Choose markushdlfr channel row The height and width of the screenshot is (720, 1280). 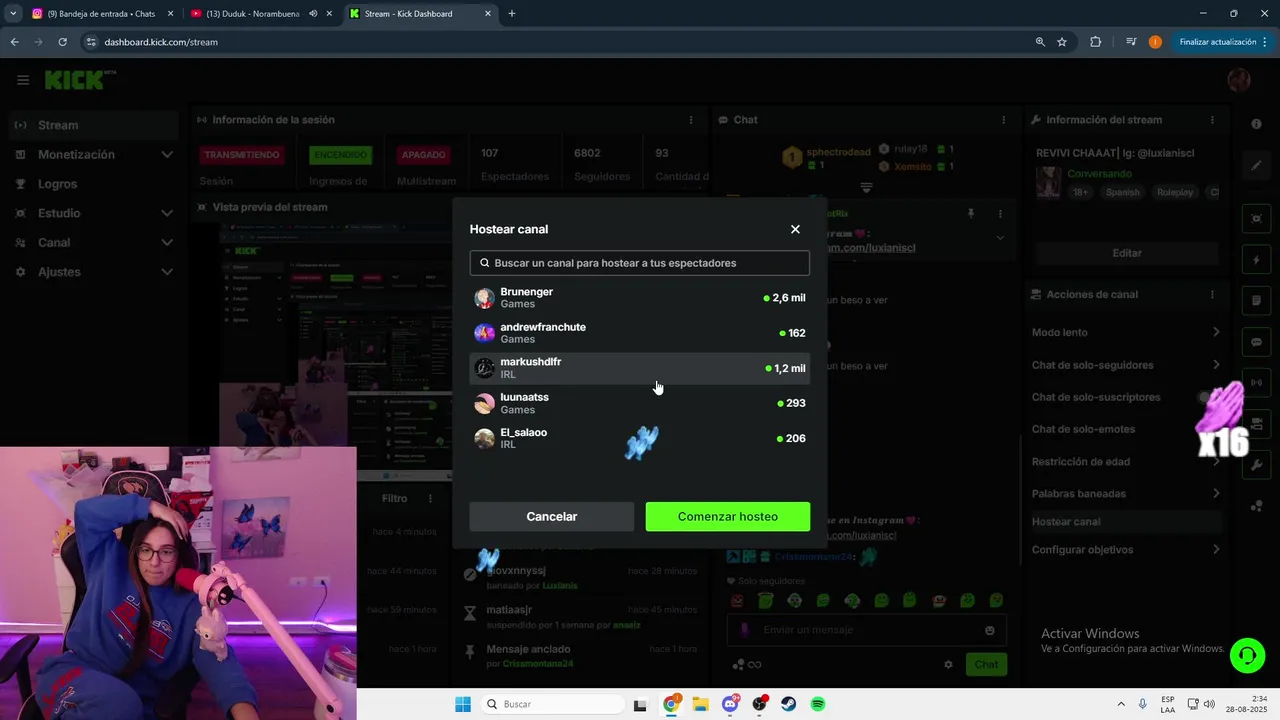(x=640, y=368)
